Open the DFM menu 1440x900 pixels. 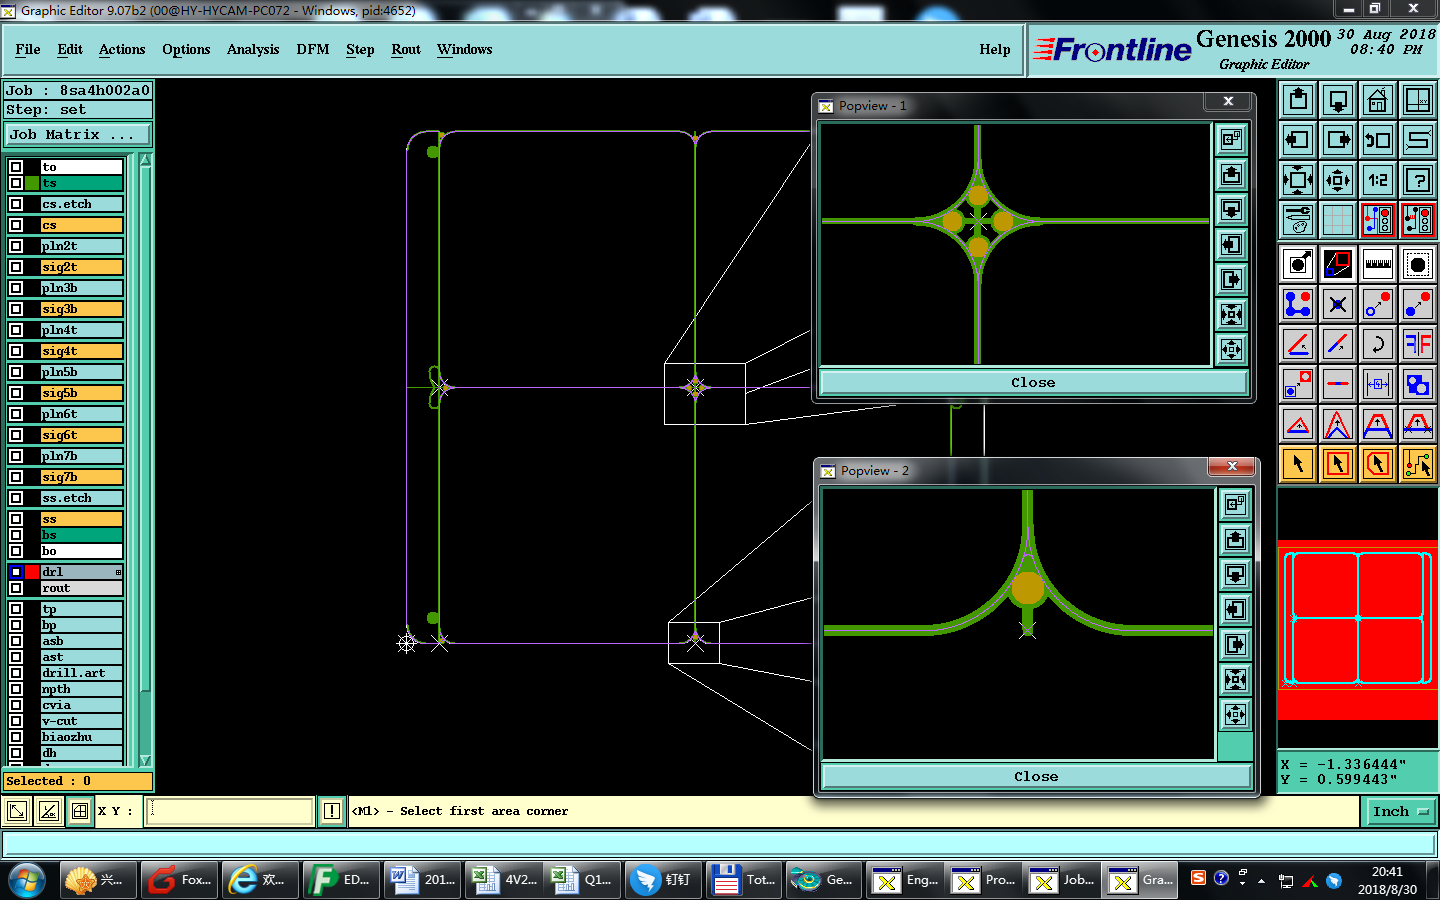pyautogui.click(x=313, y=50)
